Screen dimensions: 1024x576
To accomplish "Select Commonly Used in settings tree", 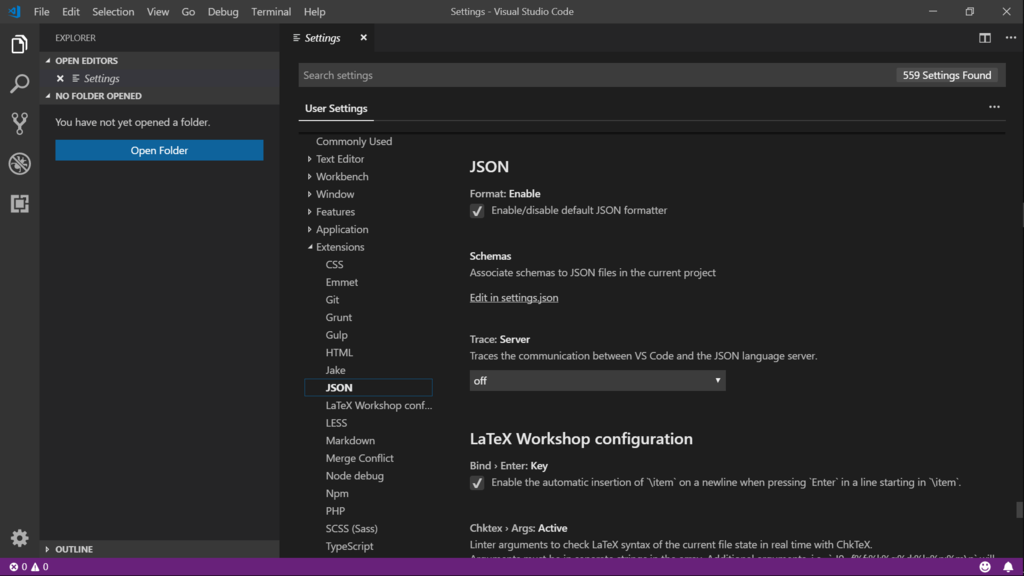I will (x=354, y=141).
